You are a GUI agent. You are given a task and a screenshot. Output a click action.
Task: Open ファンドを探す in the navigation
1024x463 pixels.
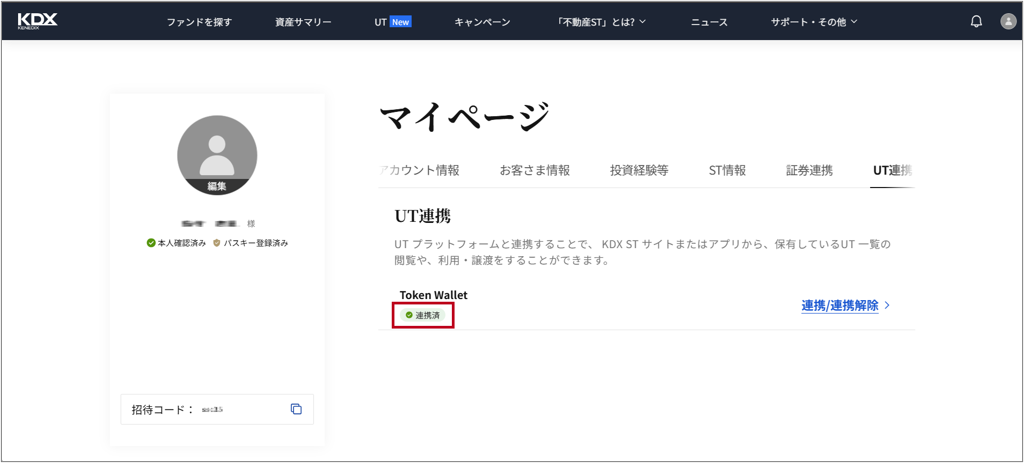199,22
